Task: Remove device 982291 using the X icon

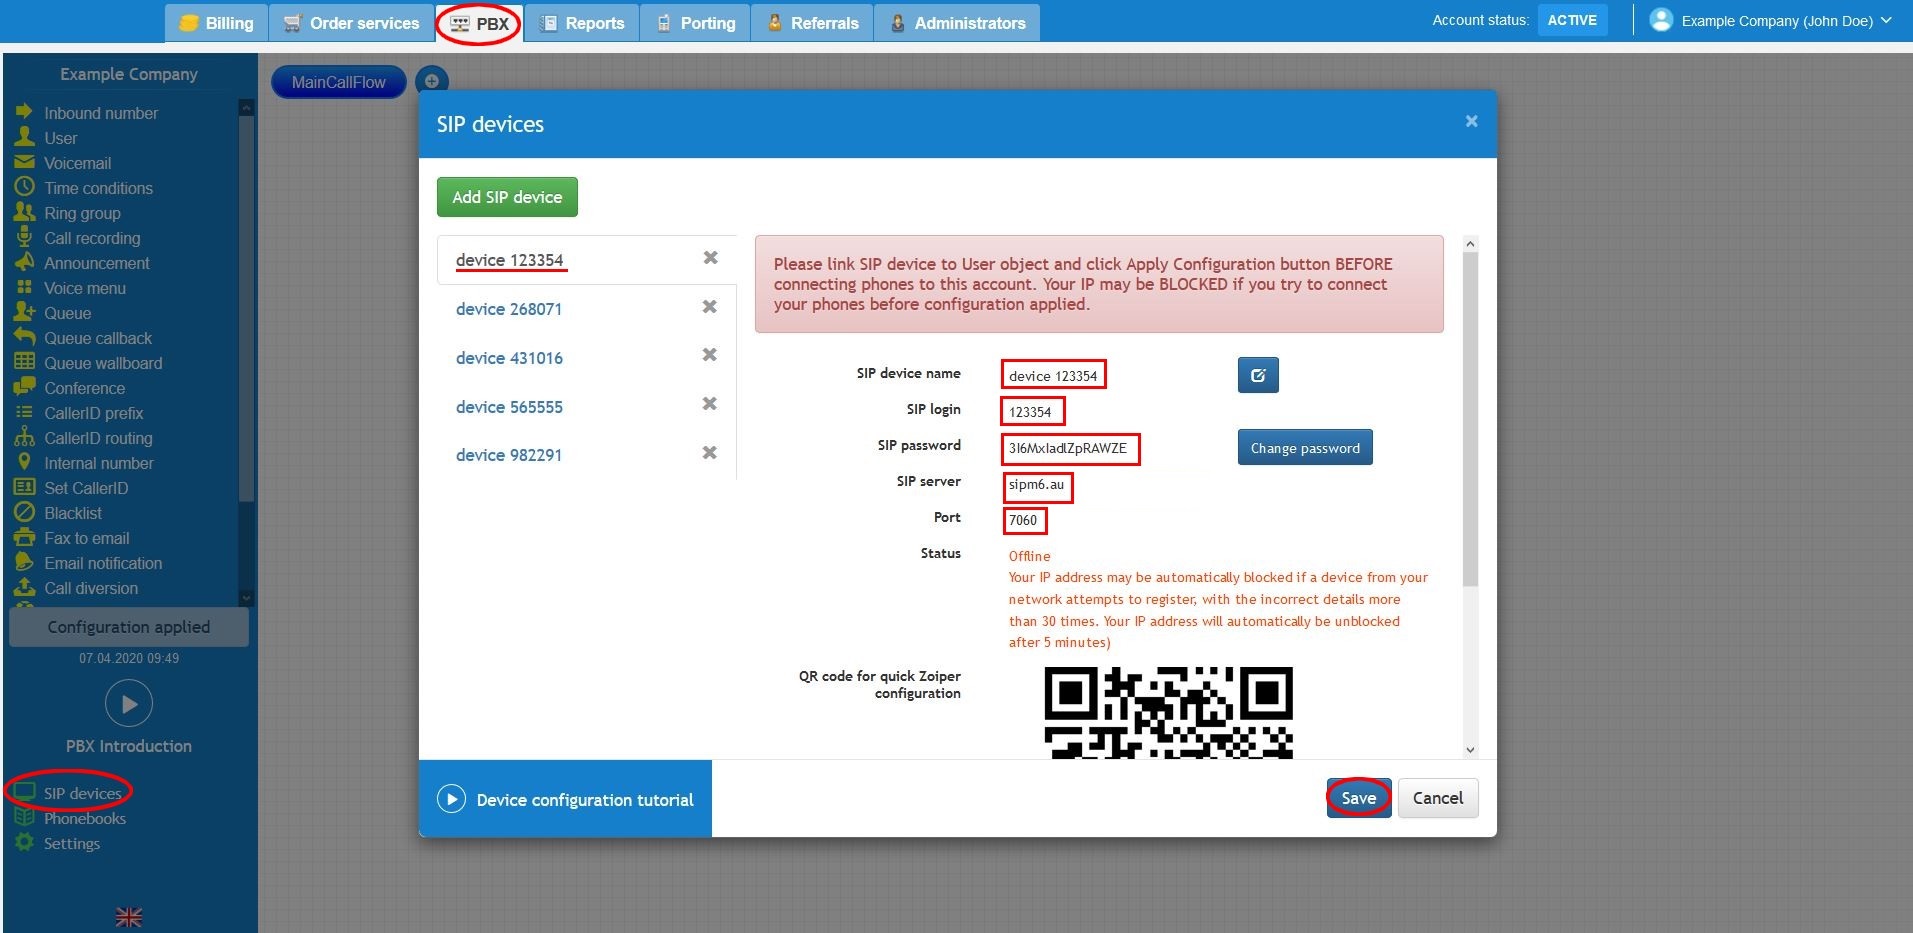Action: (709, 453)
